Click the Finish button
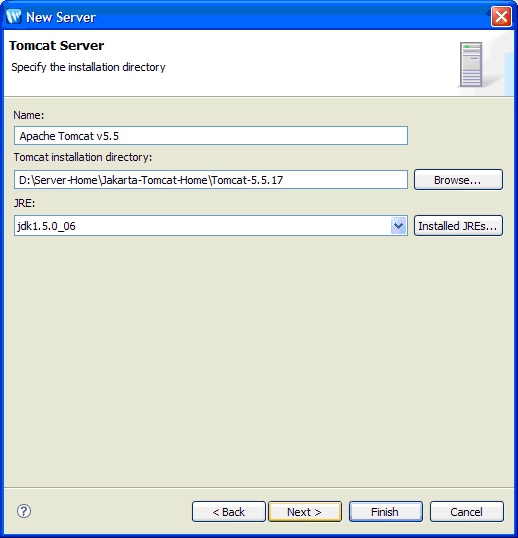Screen dimensions: 518x538 click(x=386, y=512)
